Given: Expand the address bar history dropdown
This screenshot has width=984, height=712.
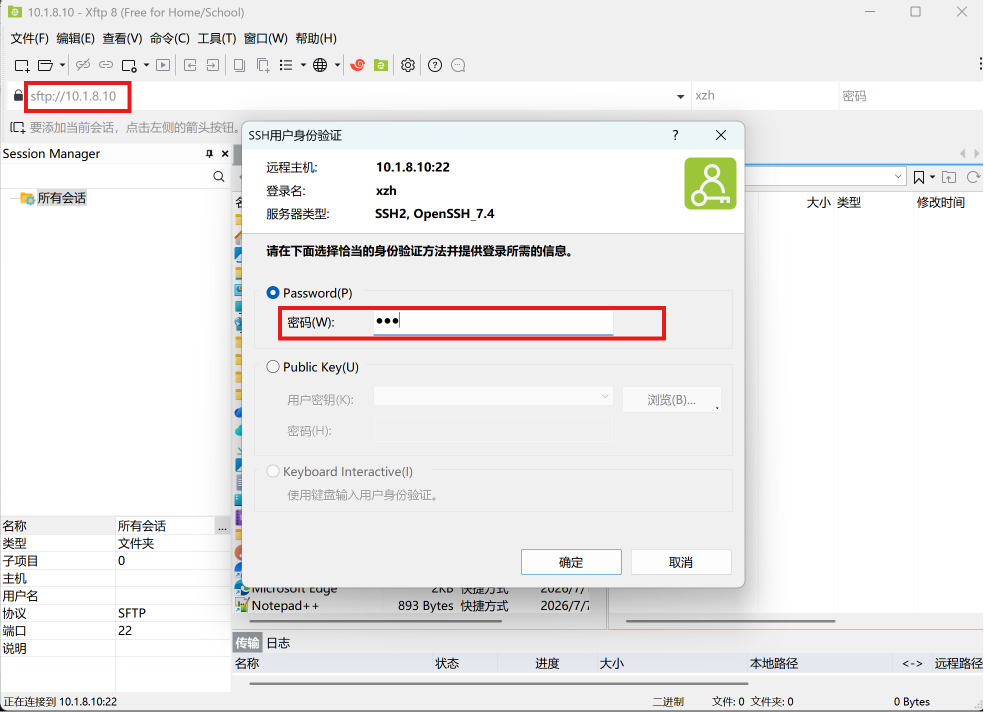Looking at the screenshot, I should [x=680, y=97].
